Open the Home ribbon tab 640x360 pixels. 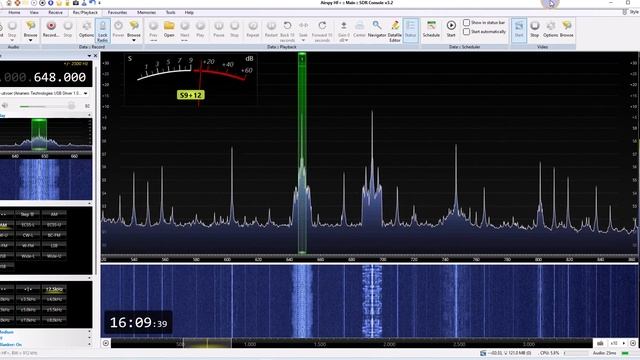click(x=14, y=13)
